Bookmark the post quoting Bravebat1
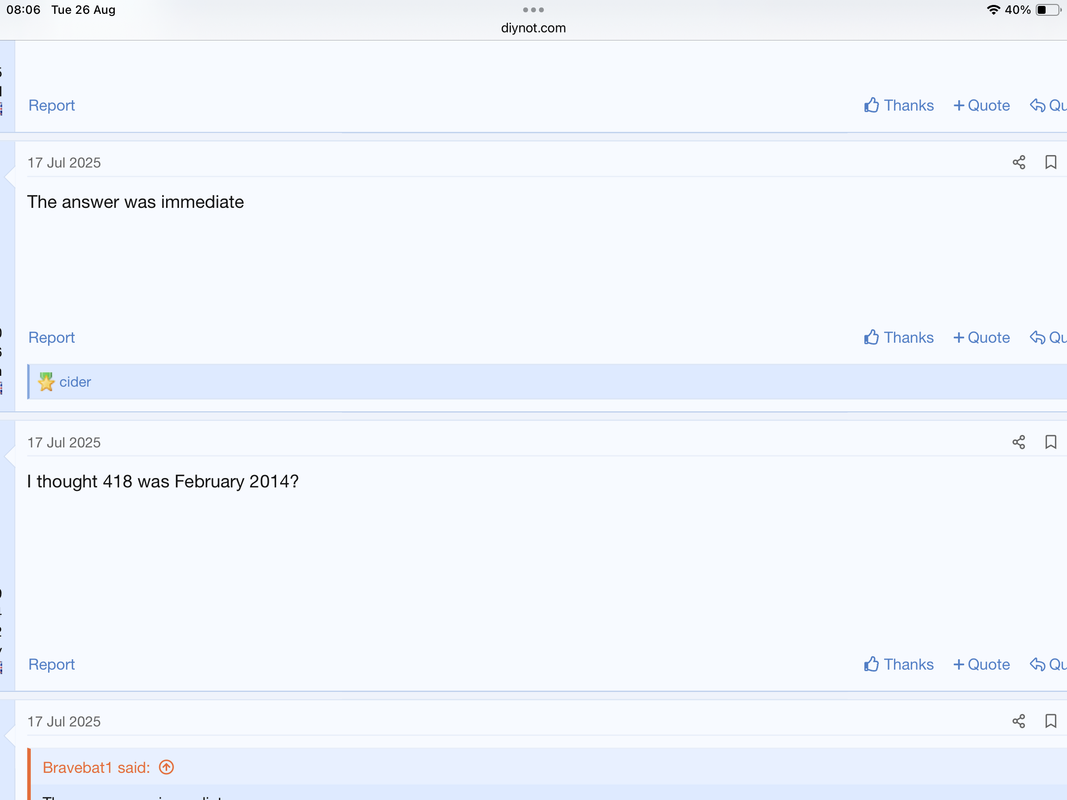This screenshot has height=800, width=1067. [1051, 721]
